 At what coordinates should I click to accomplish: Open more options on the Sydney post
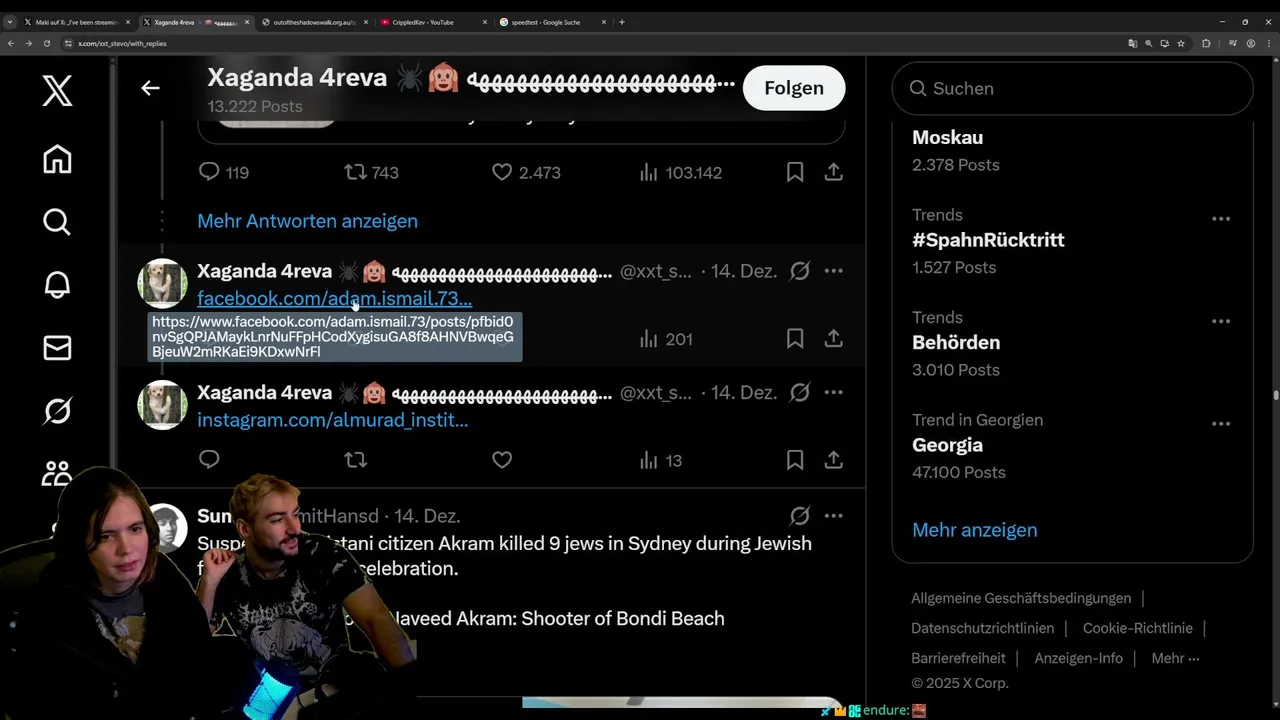click(x=833, y=516)
